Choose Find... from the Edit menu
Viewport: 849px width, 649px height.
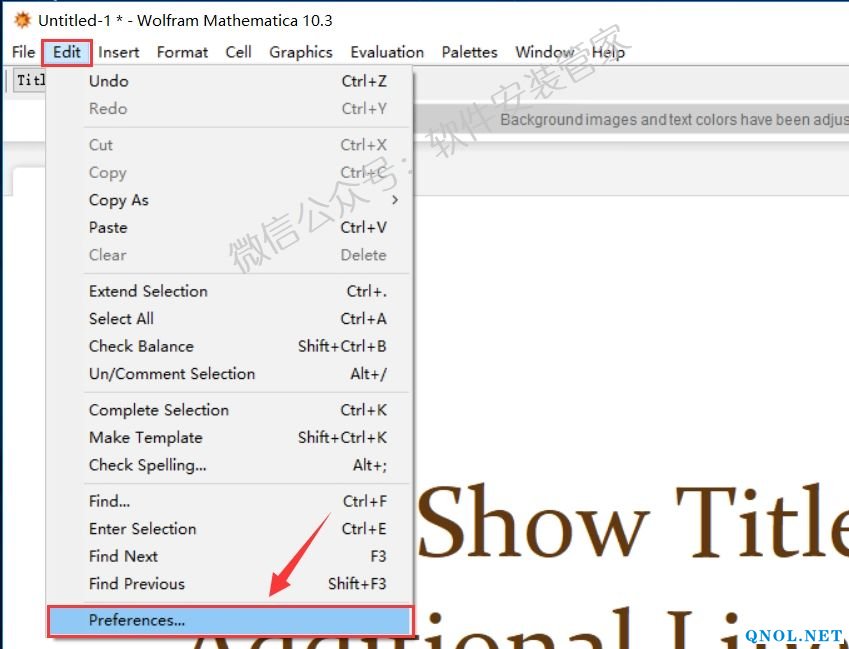tap(109, 501)
